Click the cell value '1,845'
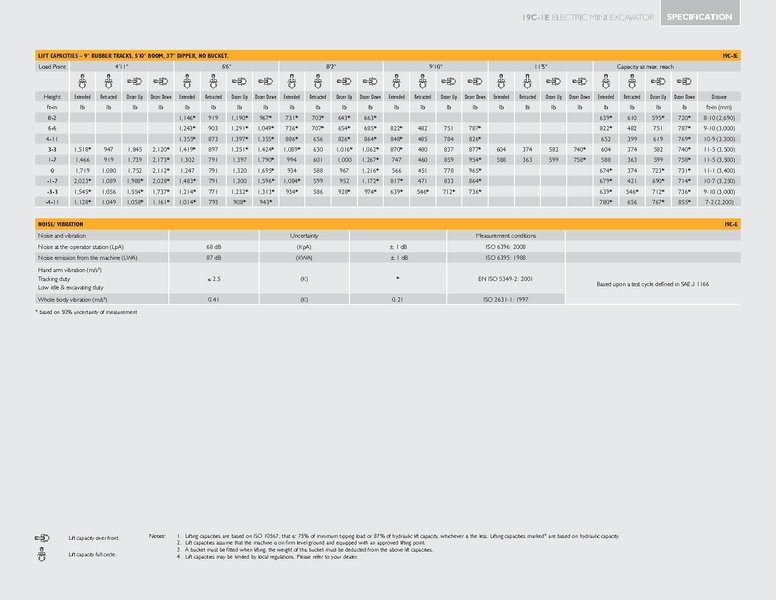The image size is (776, 600). tap(135, 150)
